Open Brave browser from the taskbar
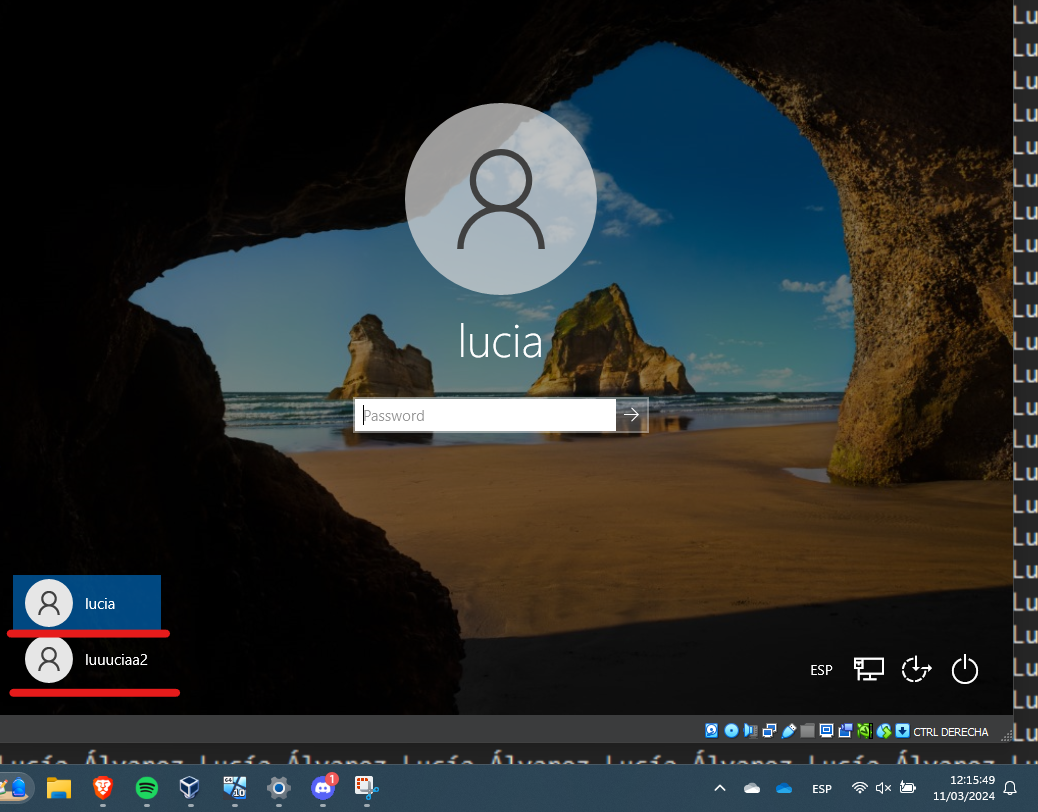 (x=102, y=789)
